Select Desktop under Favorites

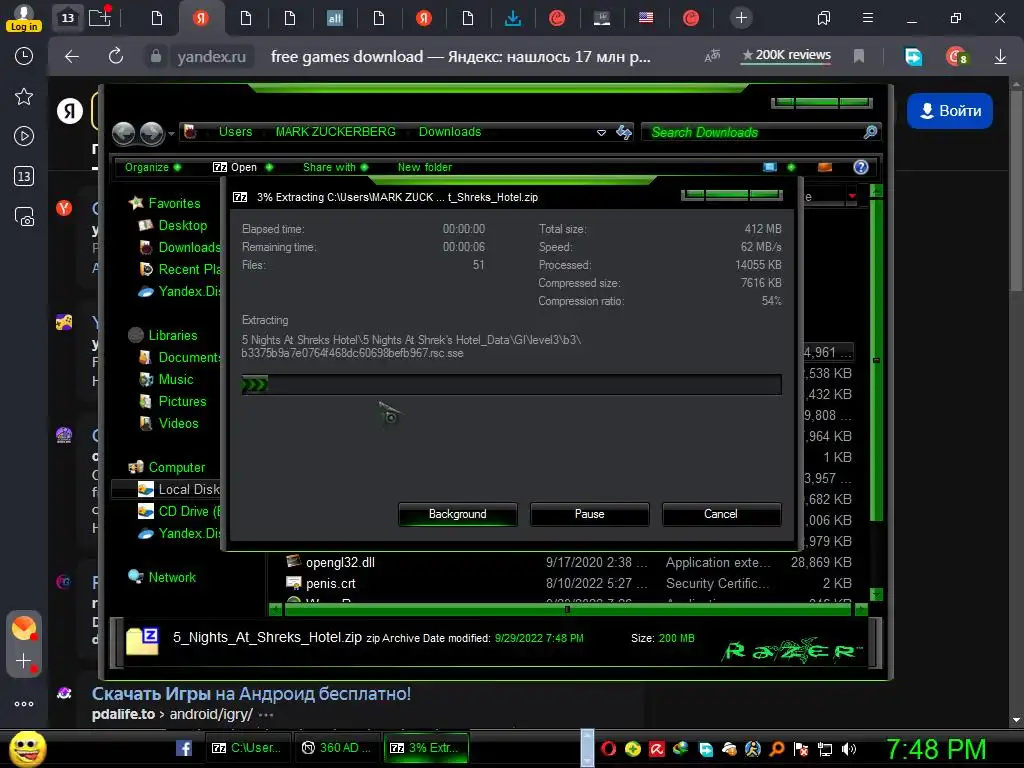(x=173, y=225)
